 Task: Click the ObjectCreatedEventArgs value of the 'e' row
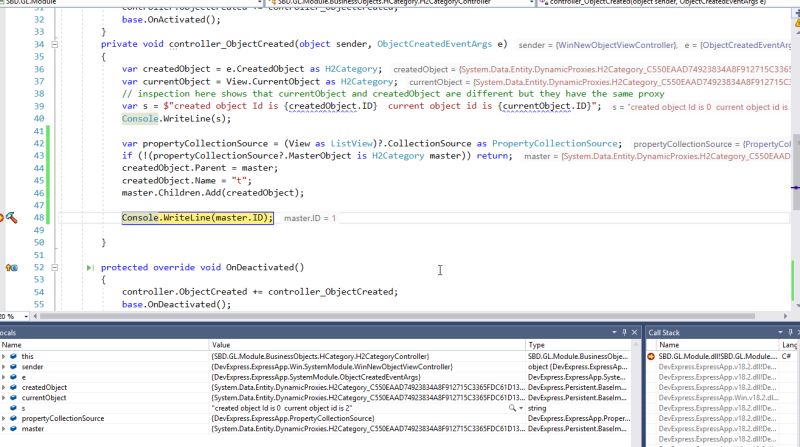point(316,377)
